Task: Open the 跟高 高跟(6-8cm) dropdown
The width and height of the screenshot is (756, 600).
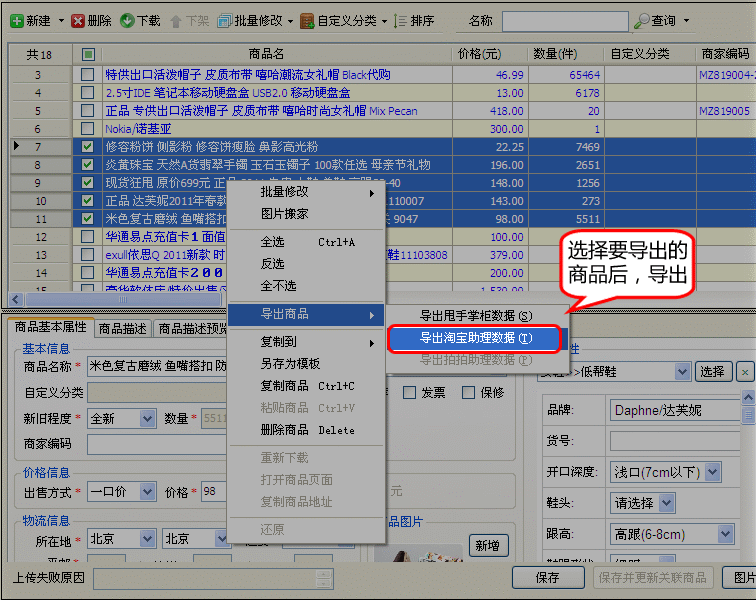Action: (726, 534)
